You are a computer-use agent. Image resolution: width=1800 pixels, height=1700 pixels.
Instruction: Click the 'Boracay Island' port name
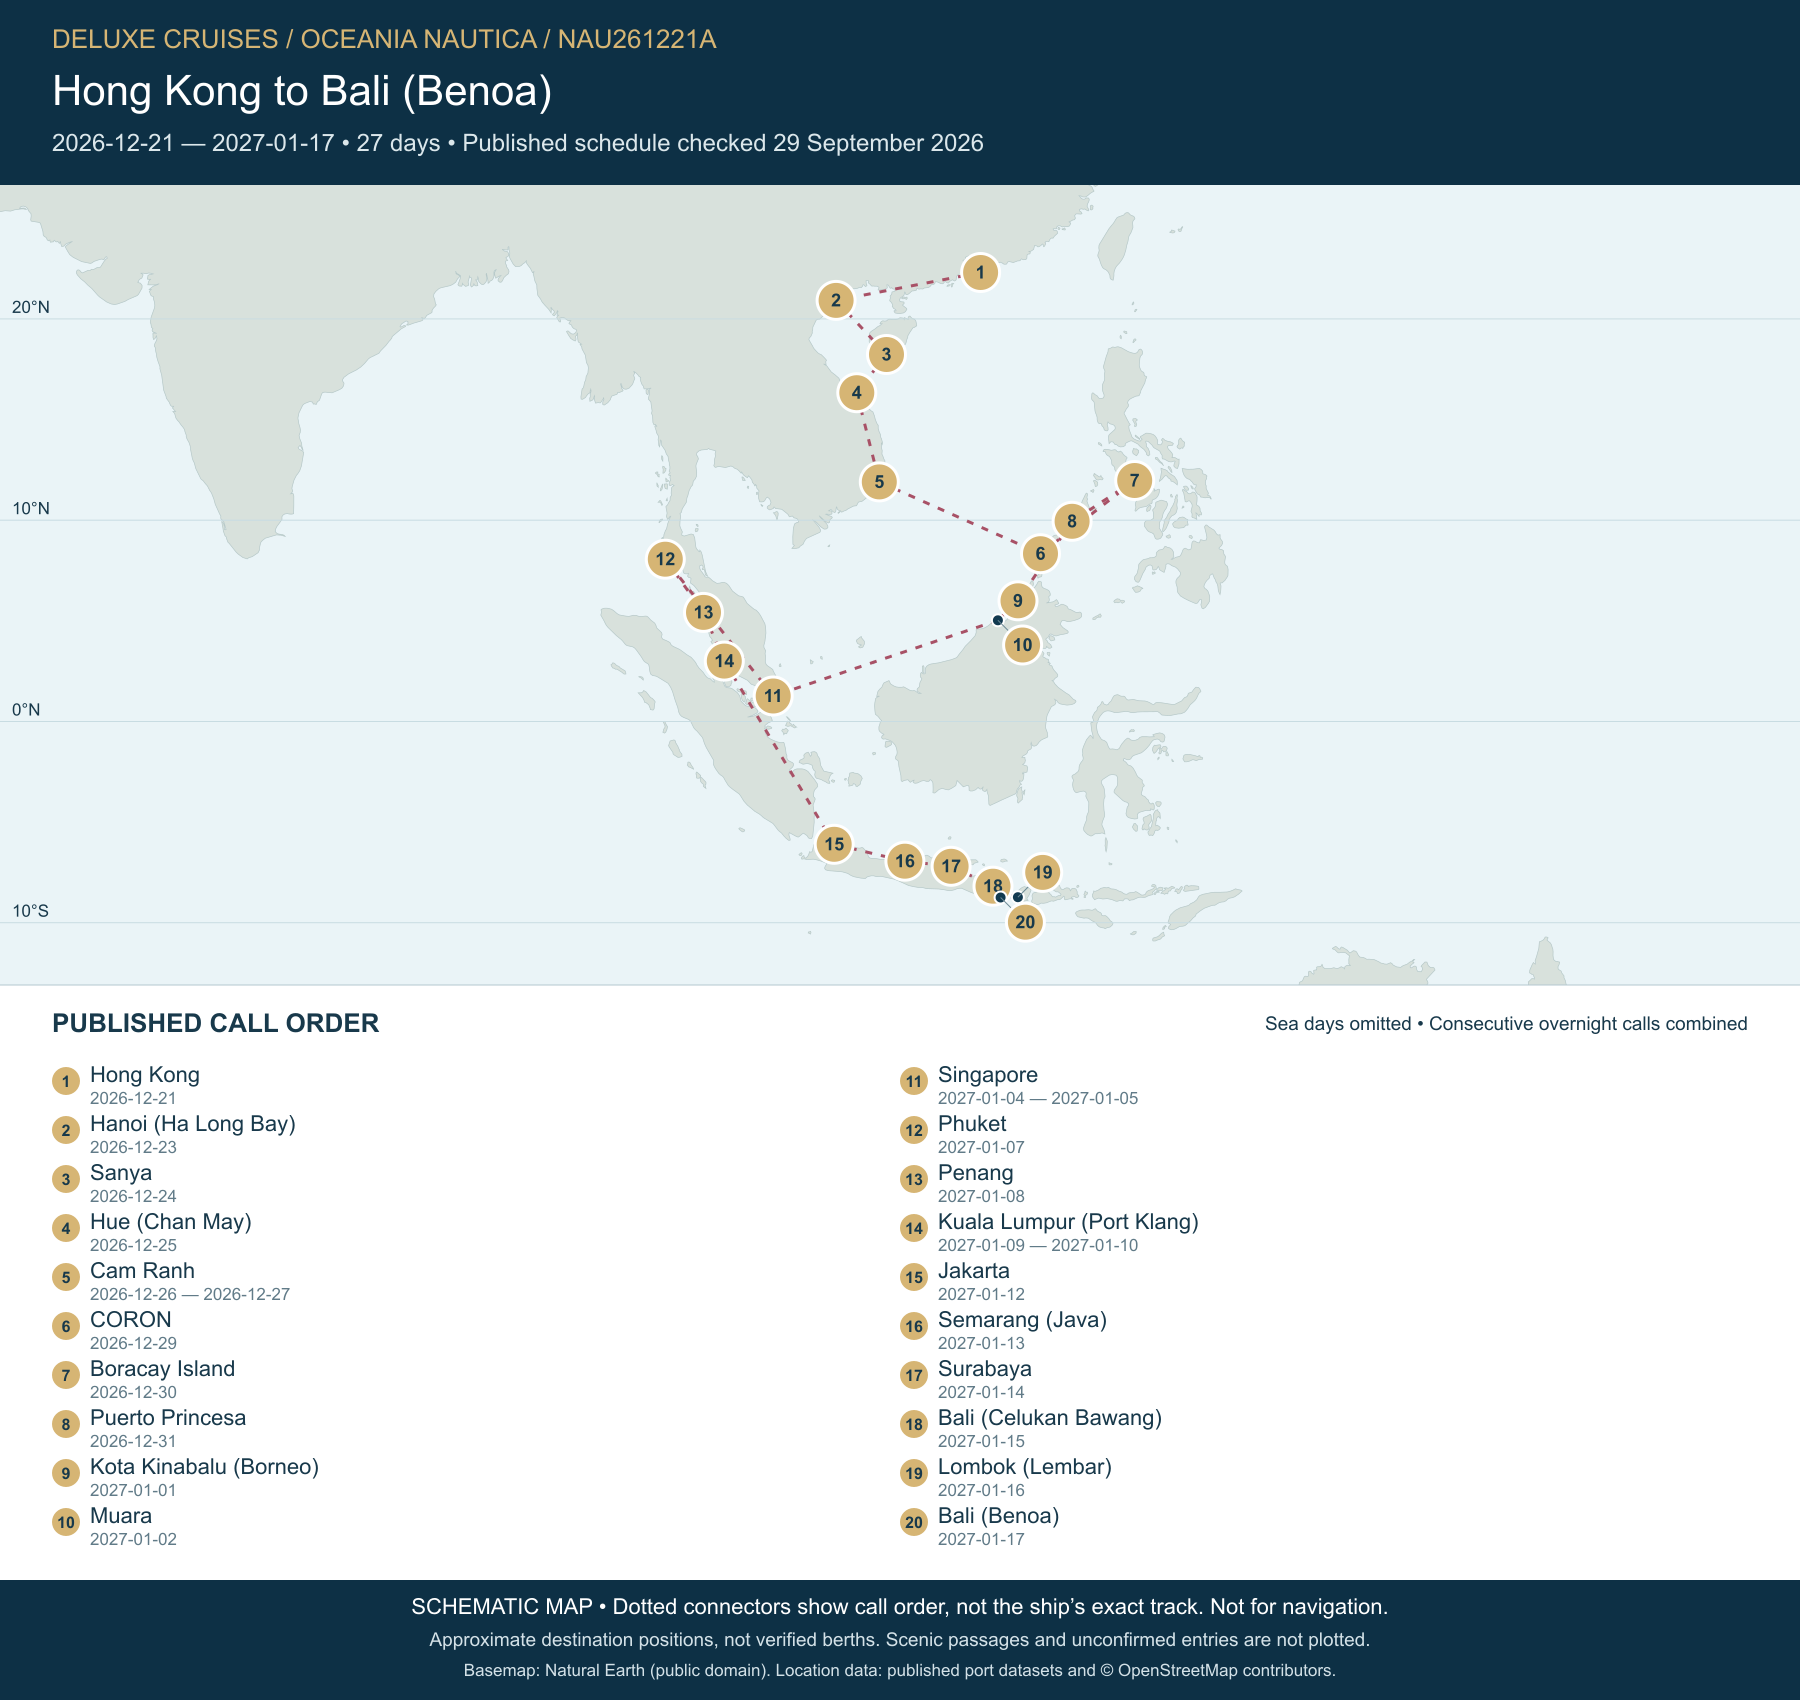pyautogui.click(x=162, y=1369)
